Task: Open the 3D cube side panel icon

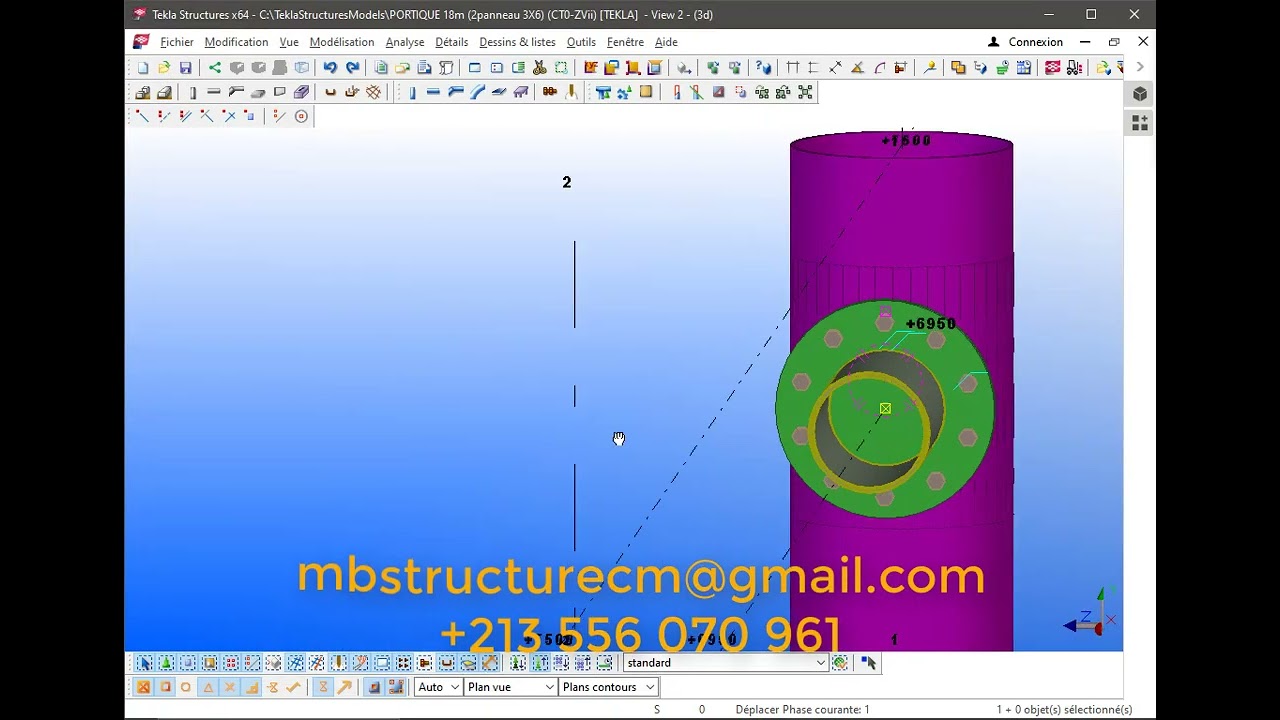Action: 1140,93
